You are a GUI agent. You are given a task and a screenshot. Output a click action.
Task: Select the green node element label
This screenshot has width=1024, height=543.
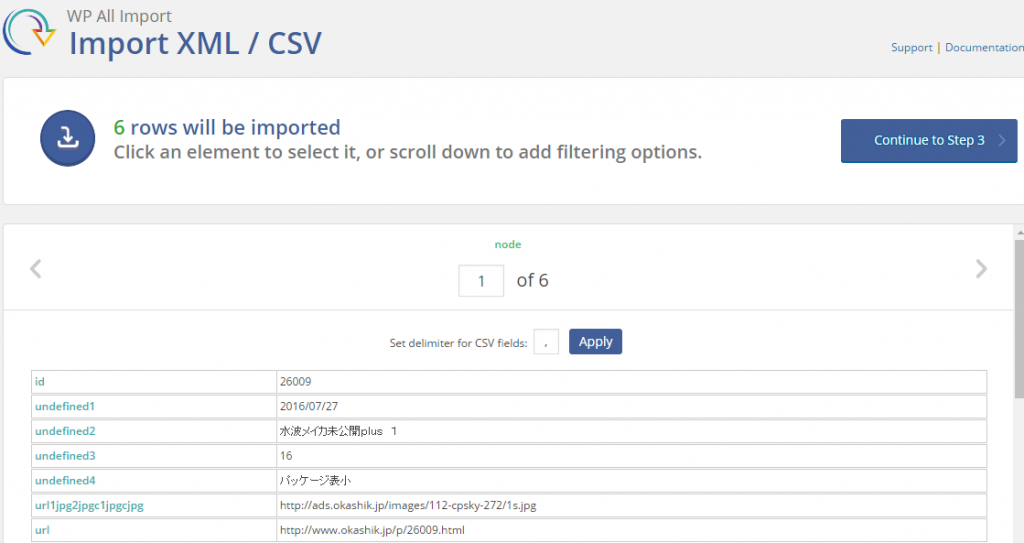508,244
